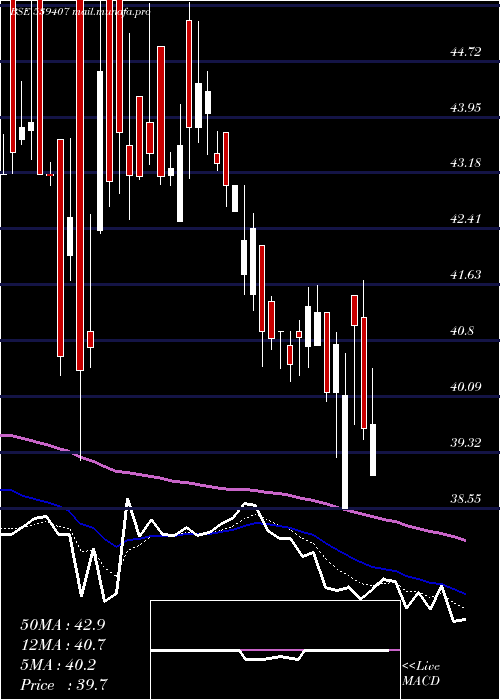The height and width of the screenshot is (700, 500).
Task: Click the 44.72 price axis label
Action: 466,52
